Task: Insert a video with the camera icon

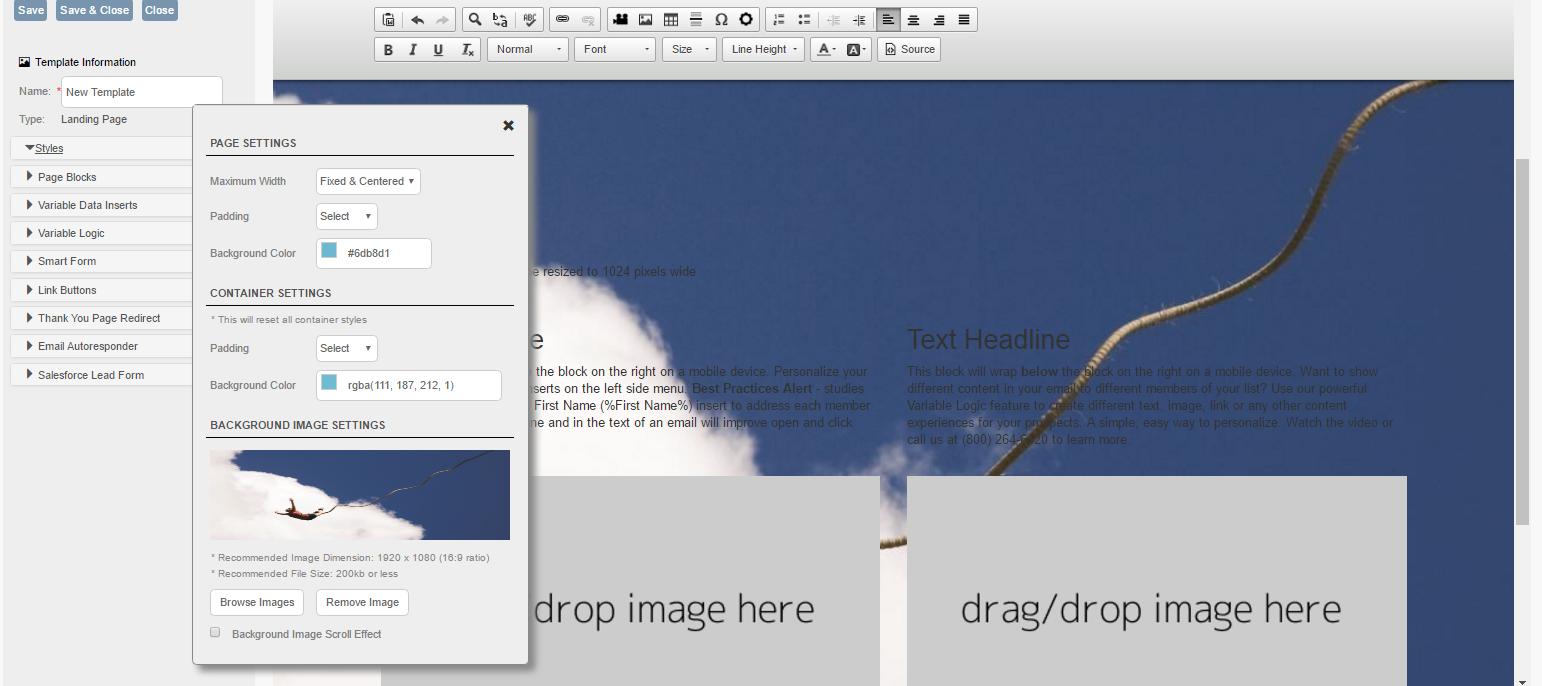Action: click(x=620, y=20)
